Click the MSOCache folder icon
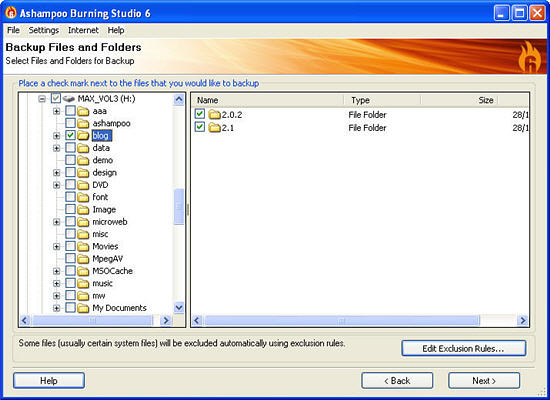The width and height of the screenshot is (550, 400). [83, 271]
